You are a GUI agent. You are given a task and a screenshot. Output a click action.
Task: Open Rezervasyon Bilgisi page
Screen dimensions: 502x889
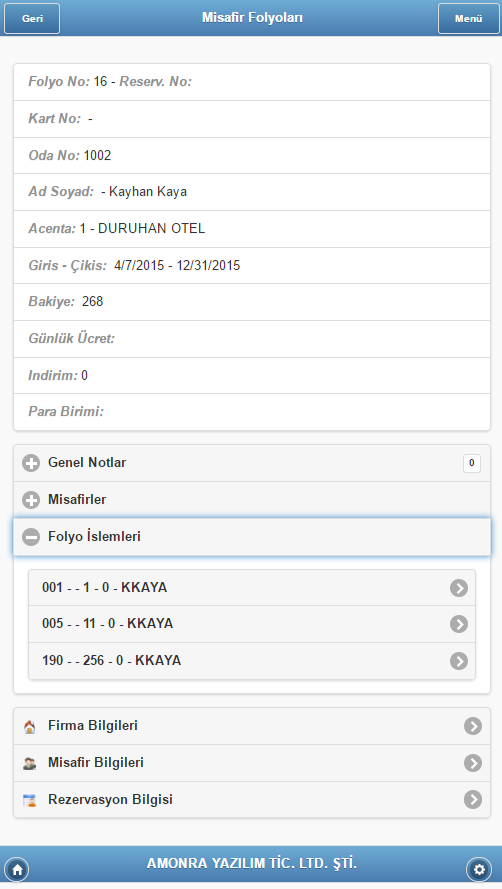coord(252,799)
